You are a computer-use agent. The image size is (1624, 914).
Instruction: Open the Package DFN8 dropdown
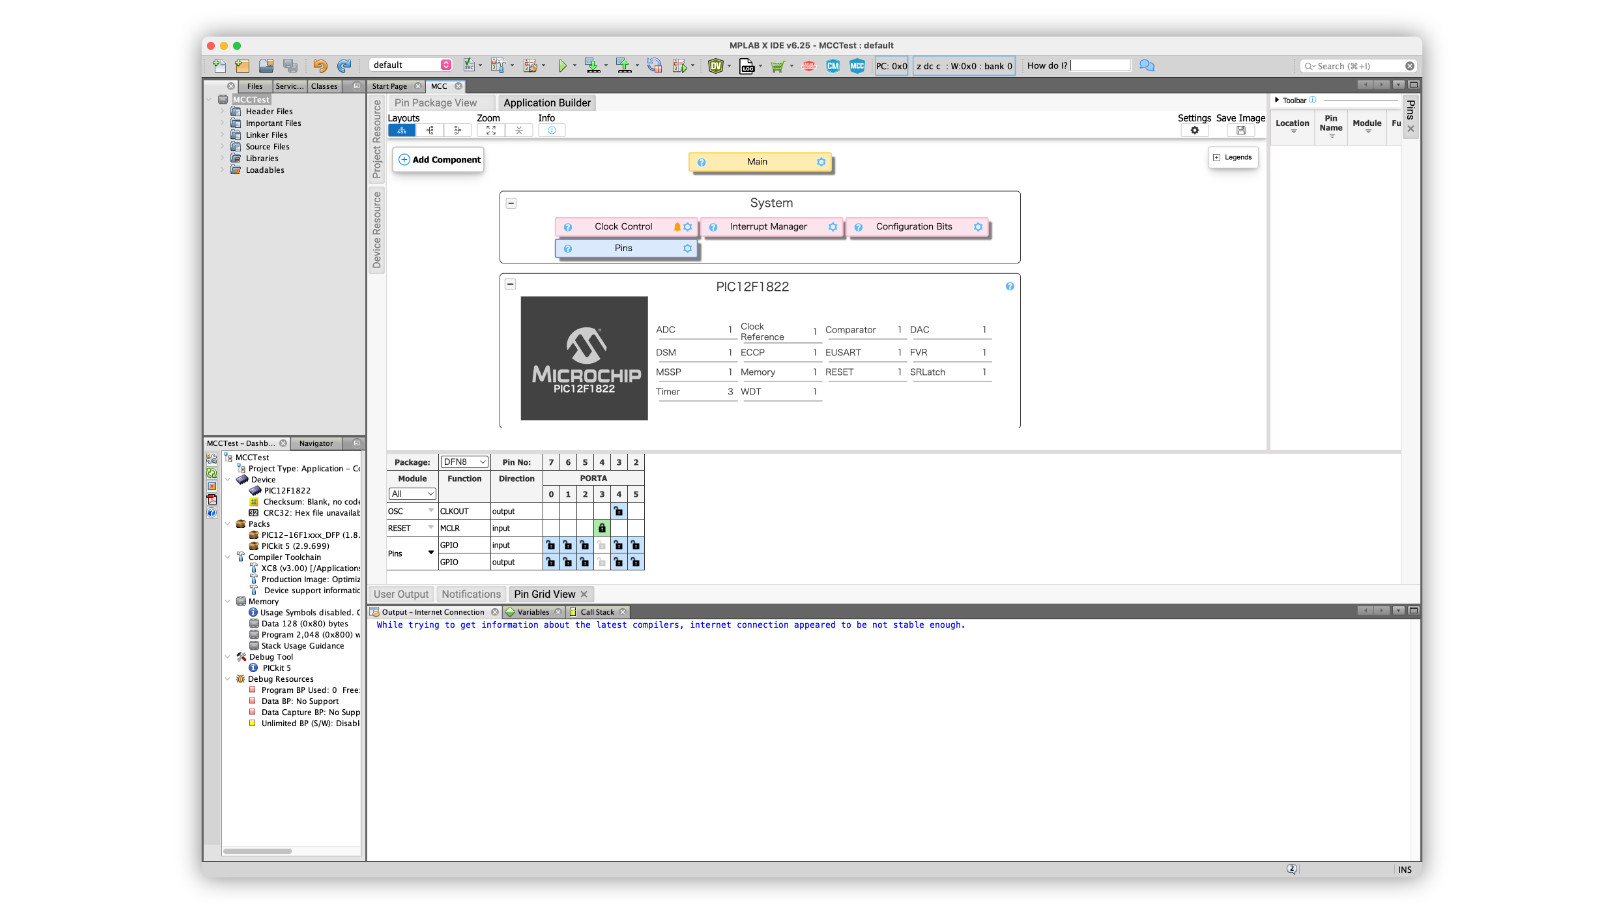click(465, 462)
